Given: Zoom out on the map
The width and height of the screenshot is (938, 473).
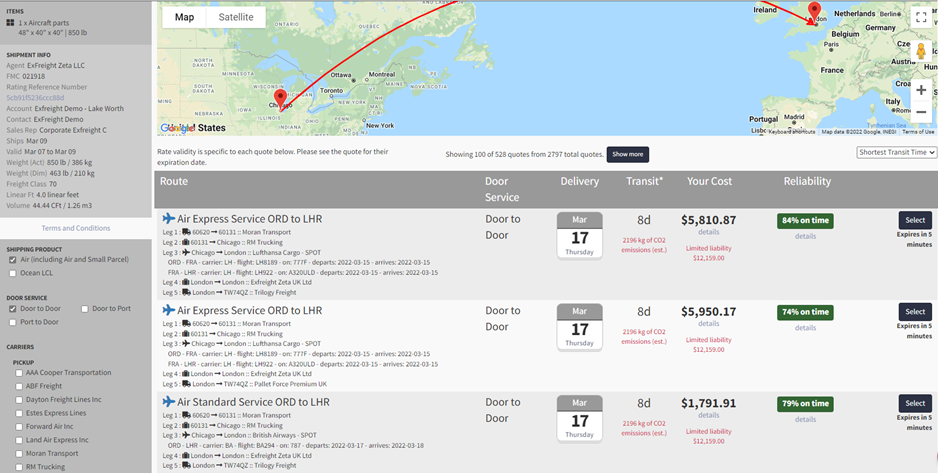Looking at the screenshot, I should pos(921,112).
